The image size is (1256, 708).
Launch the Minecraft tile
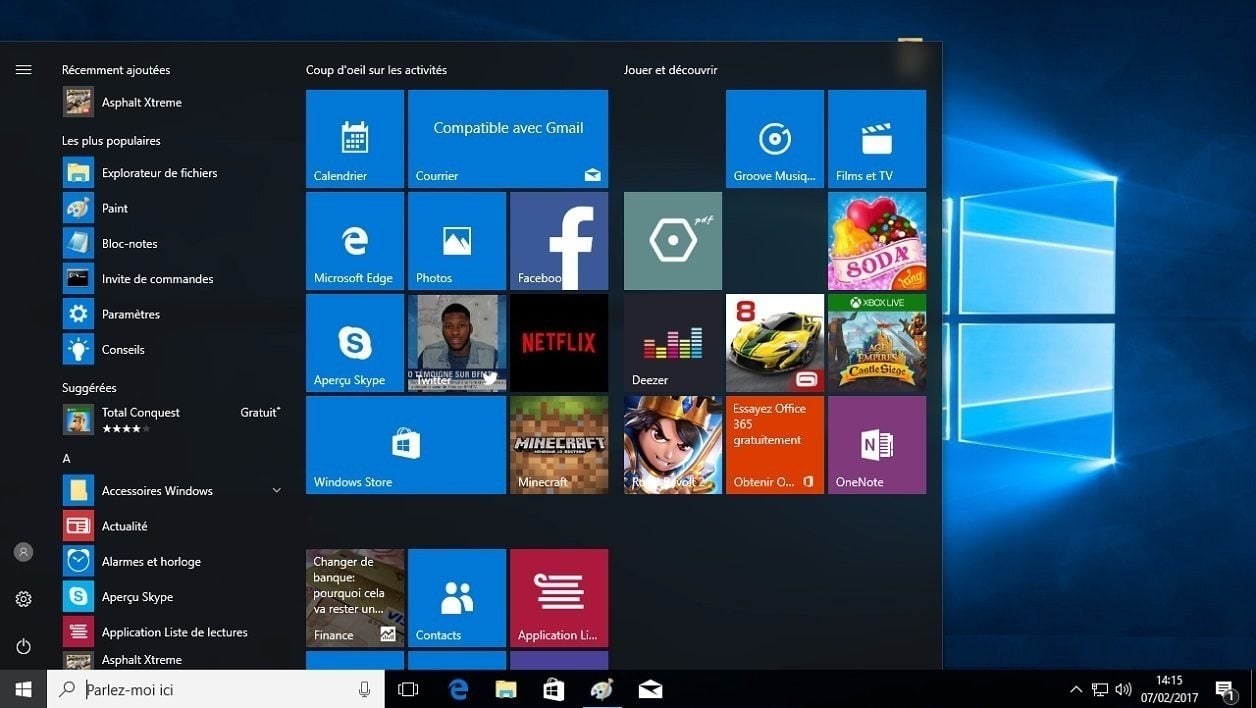559,445
